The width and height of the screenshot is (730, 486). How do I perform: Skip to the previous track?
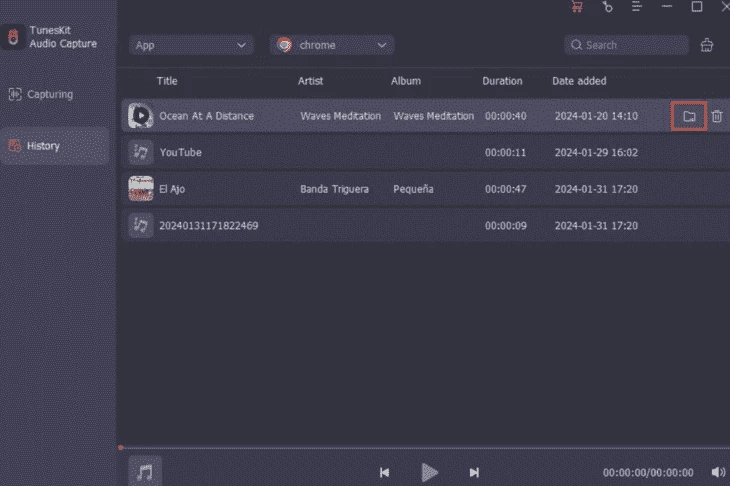pos(384,472)
